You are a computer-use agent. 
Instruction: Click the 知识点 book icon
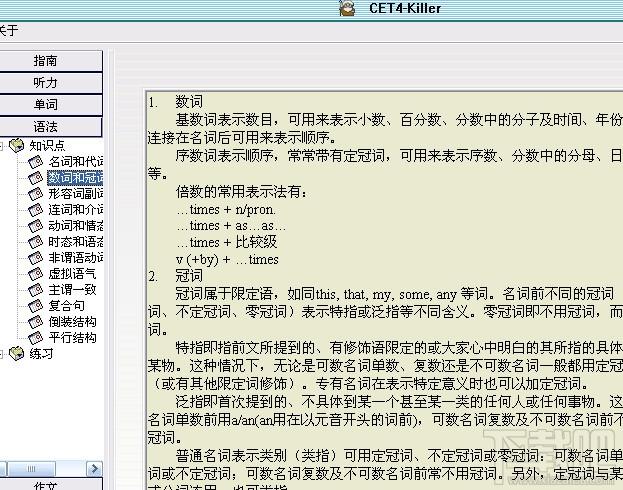(x=17, y=145)
